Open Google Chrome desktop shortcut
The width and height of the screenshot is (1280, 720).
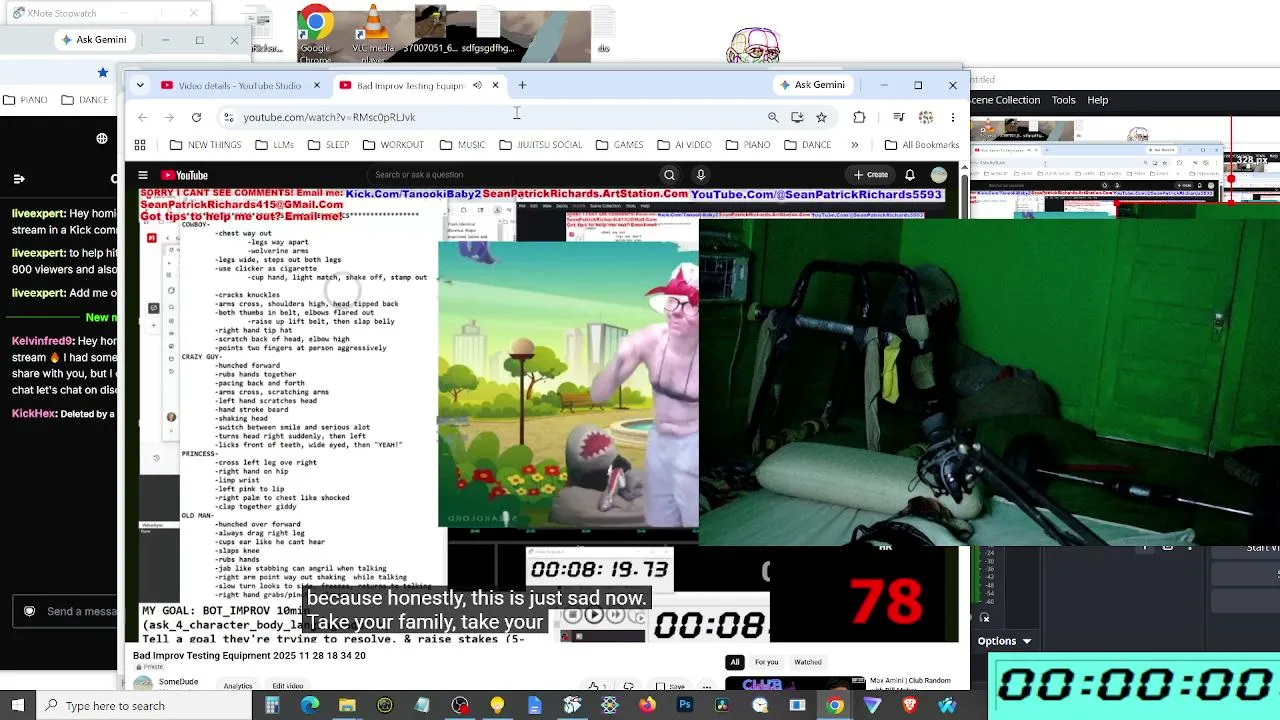point(315,33)
